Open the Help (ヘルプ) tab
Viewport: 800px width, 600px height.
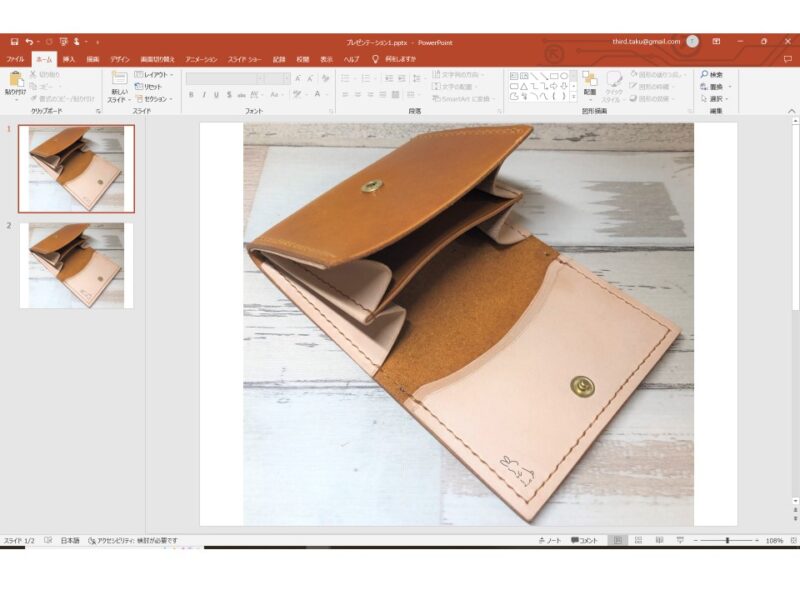pos(351,59)
